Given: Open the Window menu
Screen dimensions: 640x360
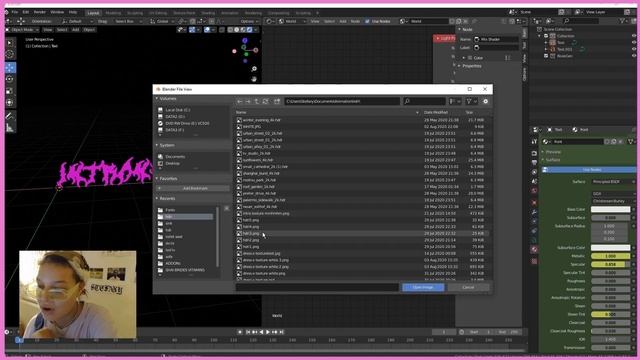Looking at the screenshot, I should point(57,12).
